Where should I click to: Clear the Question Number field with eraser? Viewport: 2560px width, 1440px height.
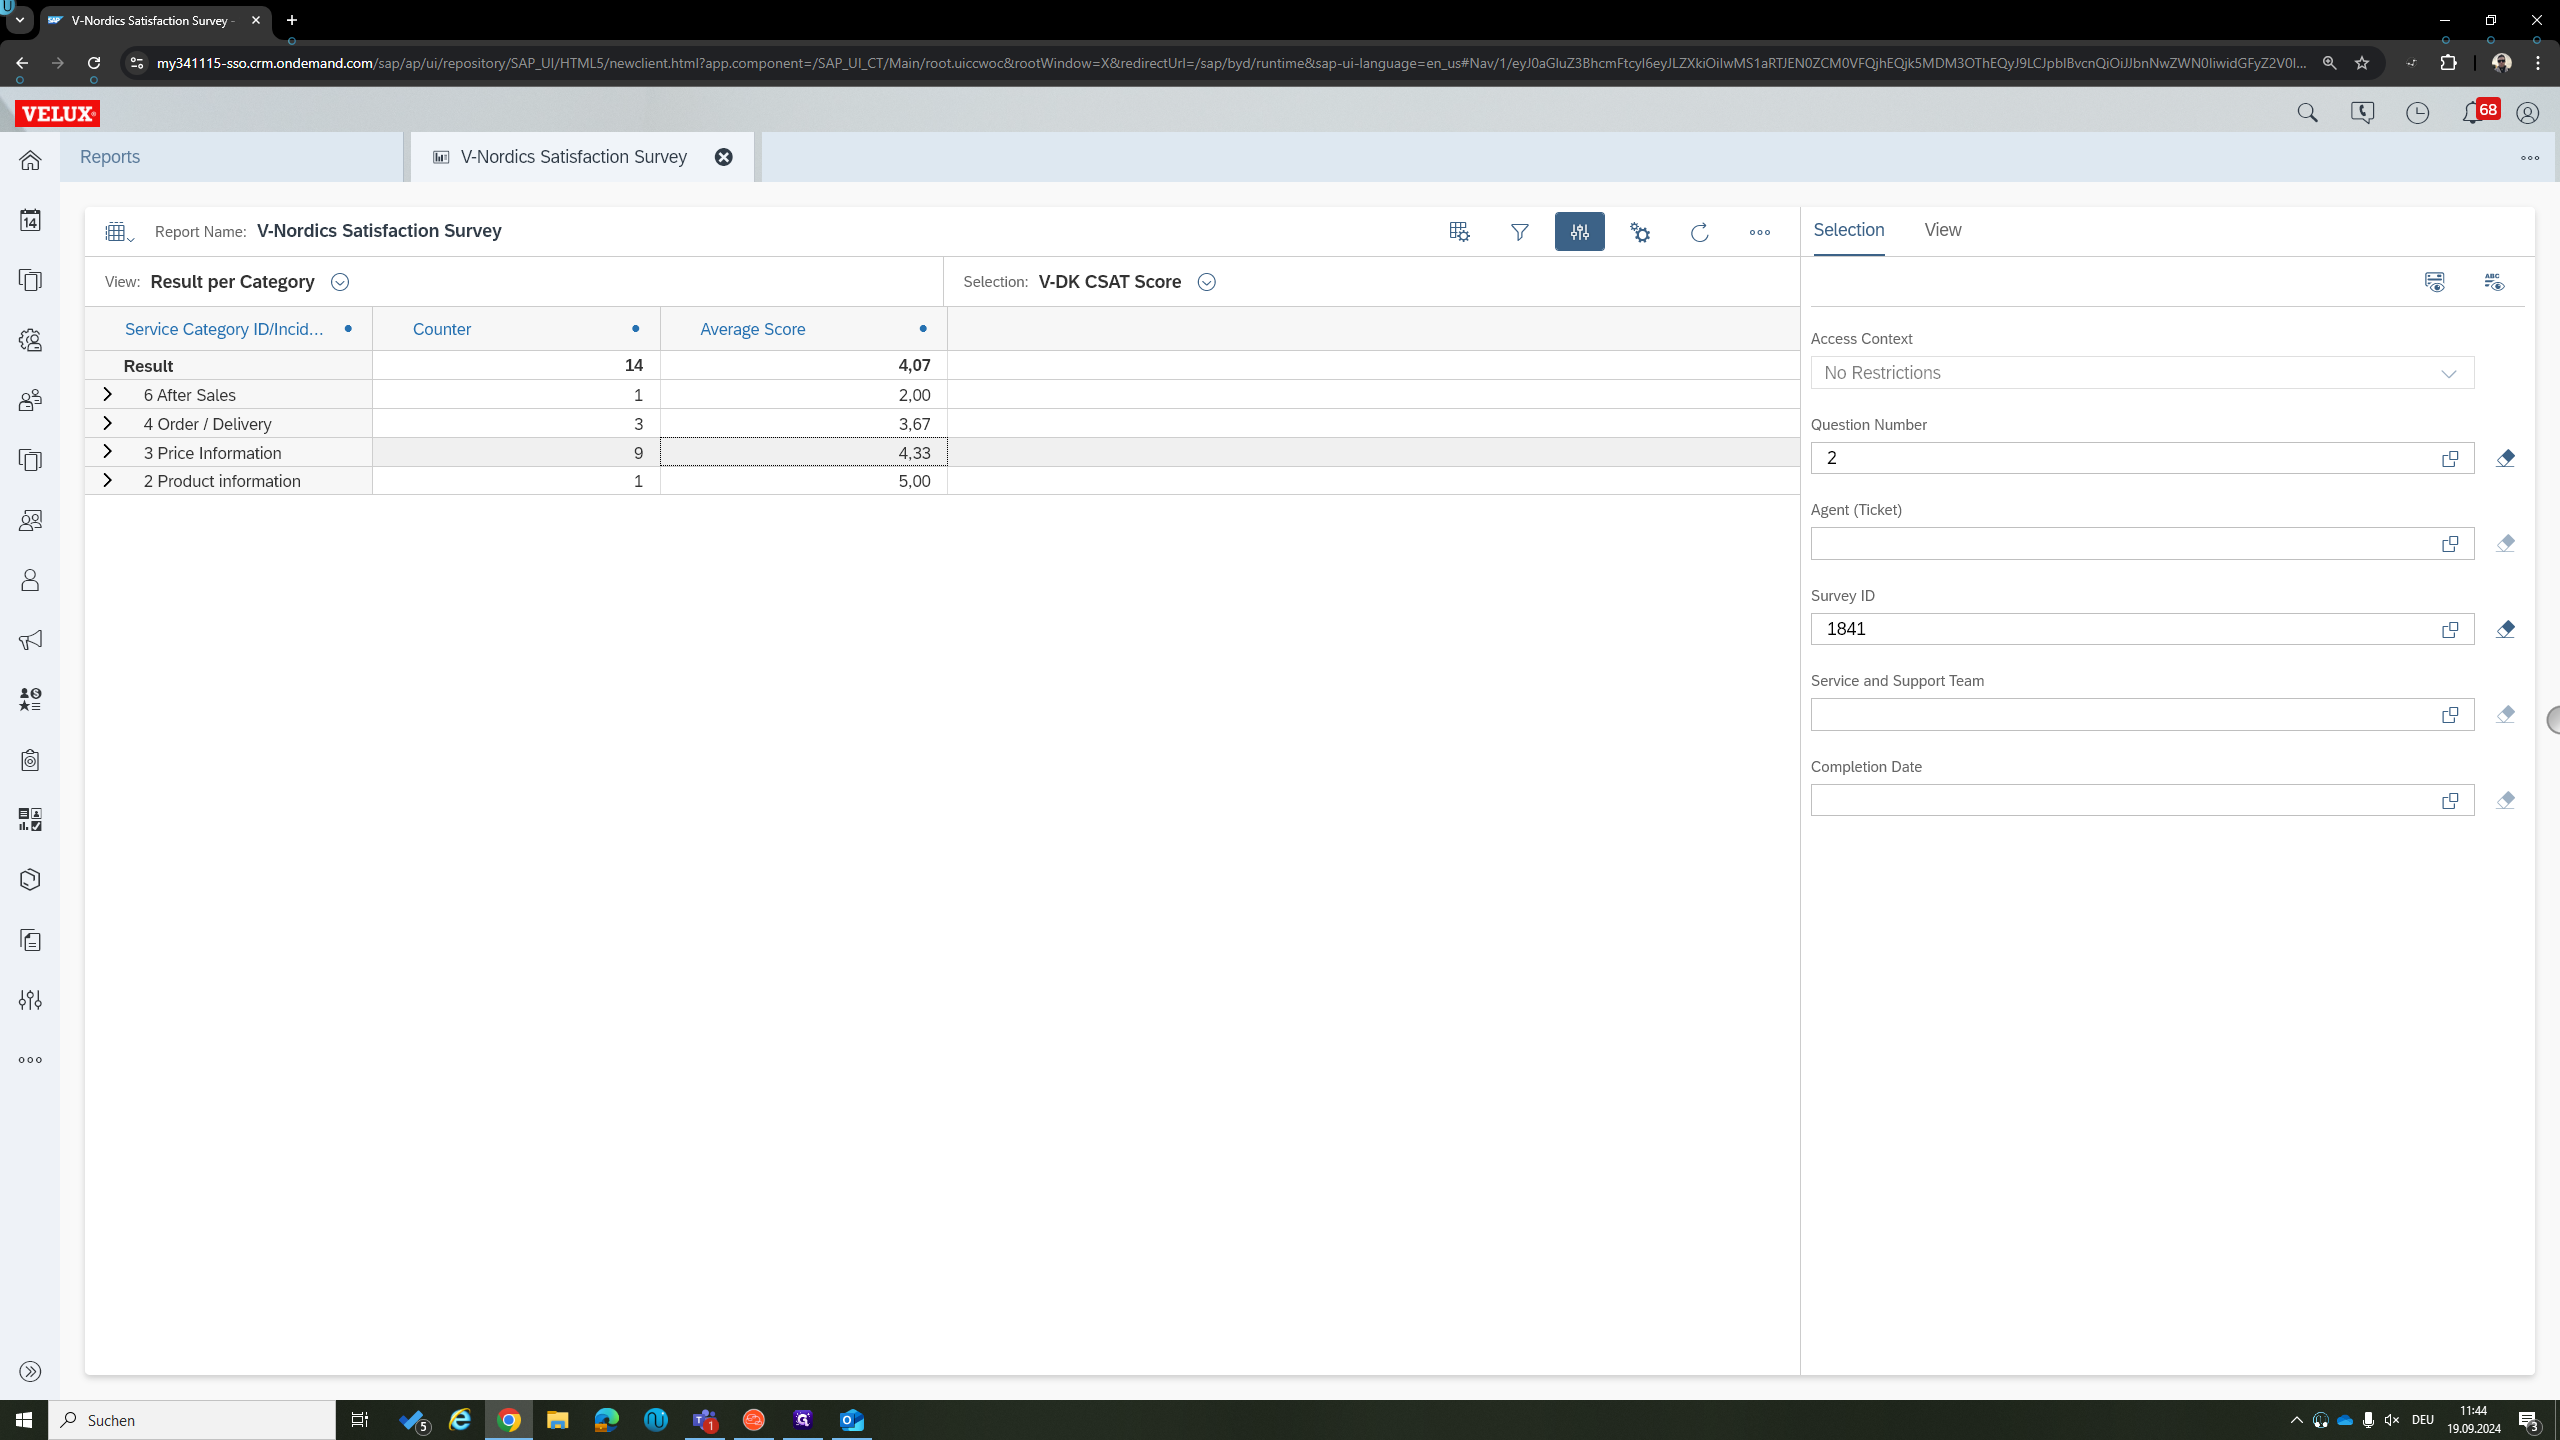pos(2505,458)
